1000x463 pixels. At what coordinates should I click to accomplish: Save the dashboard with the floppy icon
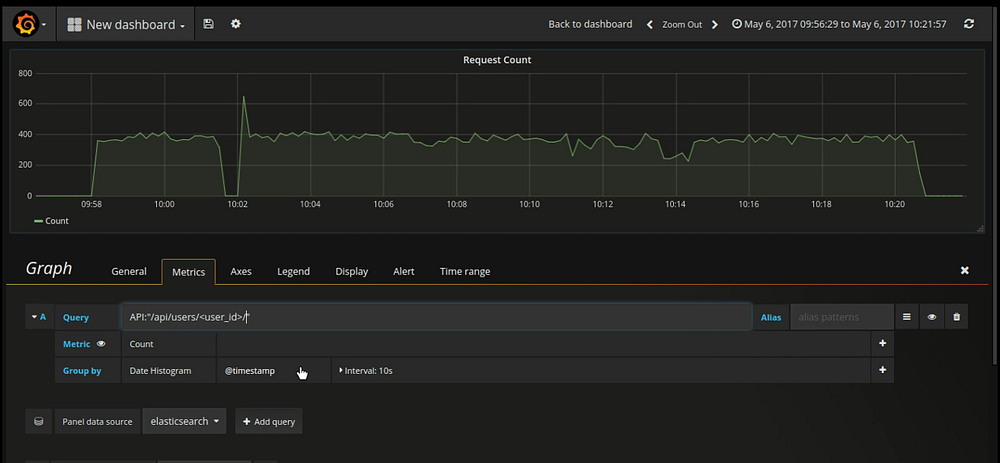point(208,24)
